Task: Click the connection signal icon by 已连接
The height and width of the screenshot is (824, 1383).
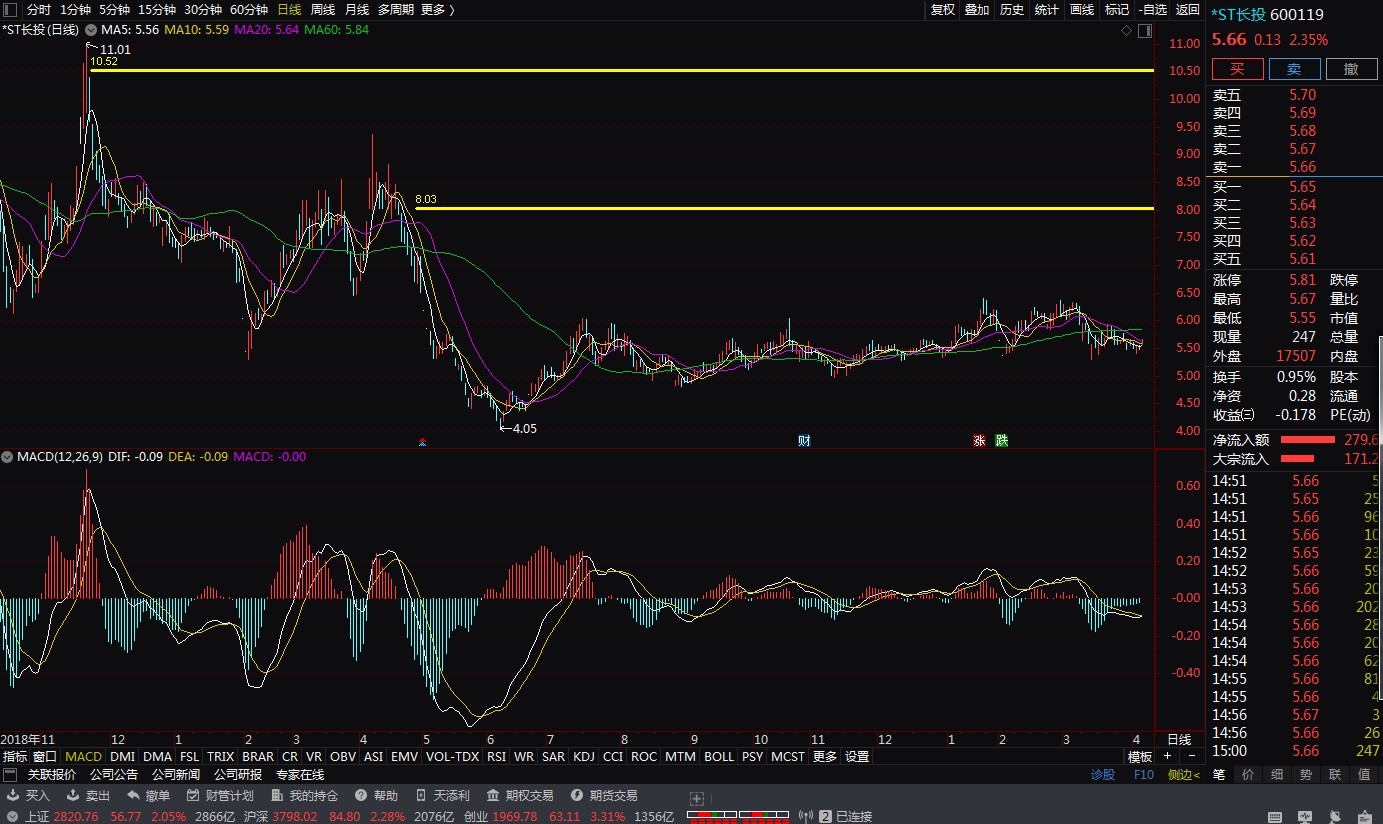Action: pos(807,816)
